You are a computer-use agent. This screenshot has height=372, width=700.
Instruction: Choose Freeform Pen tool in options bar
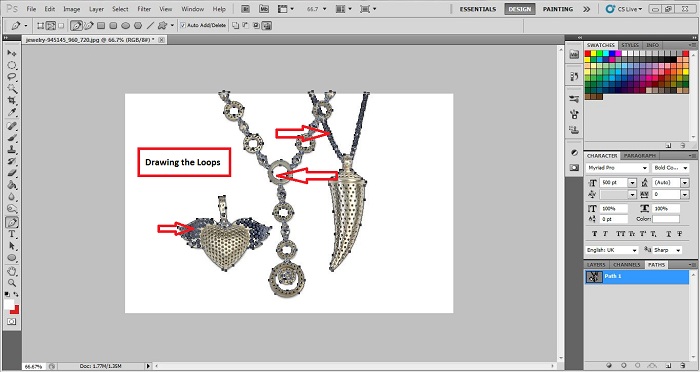89,25
